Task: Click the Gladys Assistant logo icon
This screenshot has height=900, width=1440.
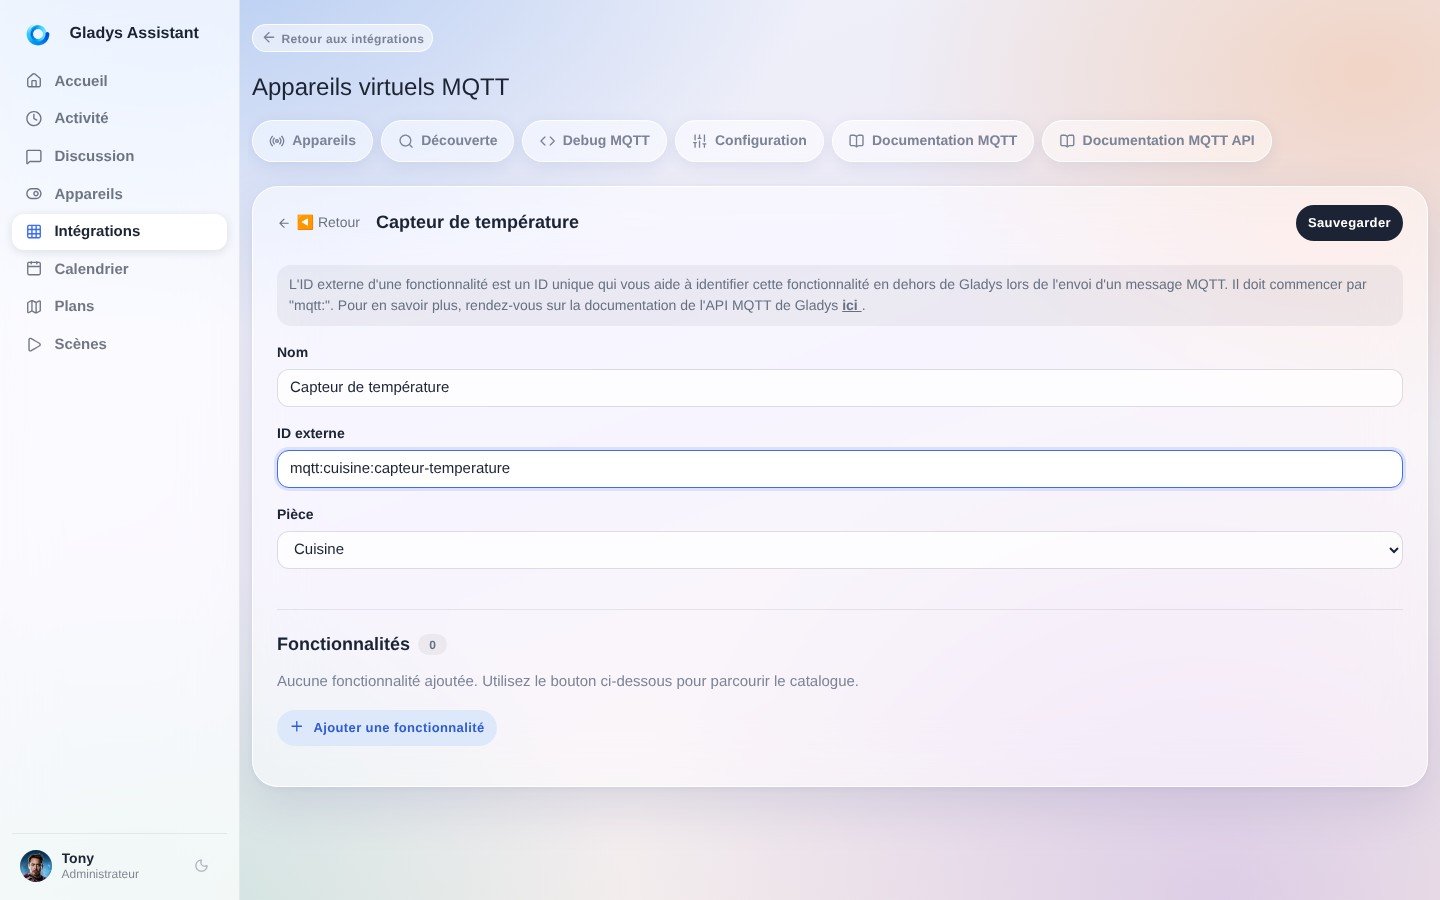Action: coord(38,34)
